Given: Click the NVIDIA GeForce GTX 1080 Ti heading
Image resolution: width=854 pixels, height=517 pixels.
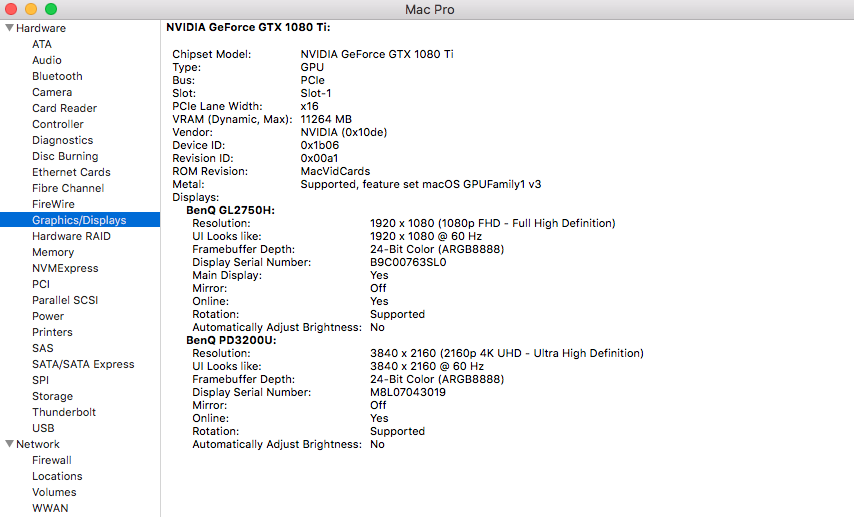Looking at the screenshot, I should [x=248, y=27].
